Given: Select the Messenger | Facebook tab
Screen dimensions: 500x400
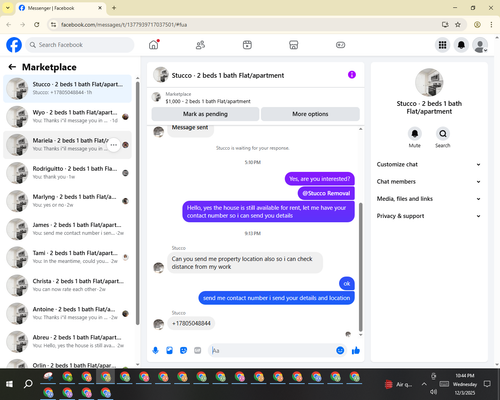Looking at the screenshot, I should 61,8.
